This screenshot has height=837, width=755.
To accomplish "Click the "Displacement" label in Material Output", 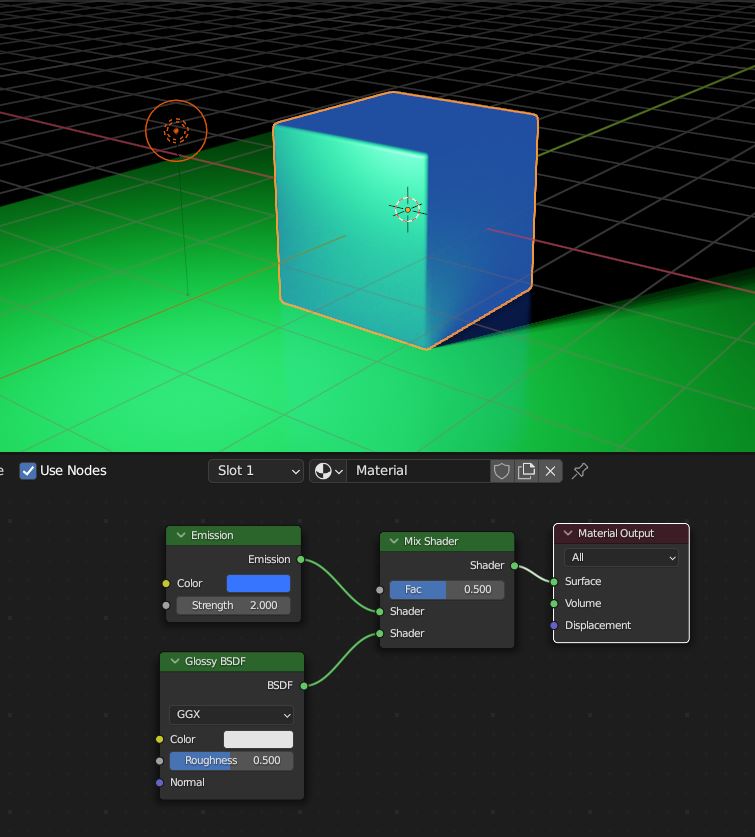I will [598, 625].
